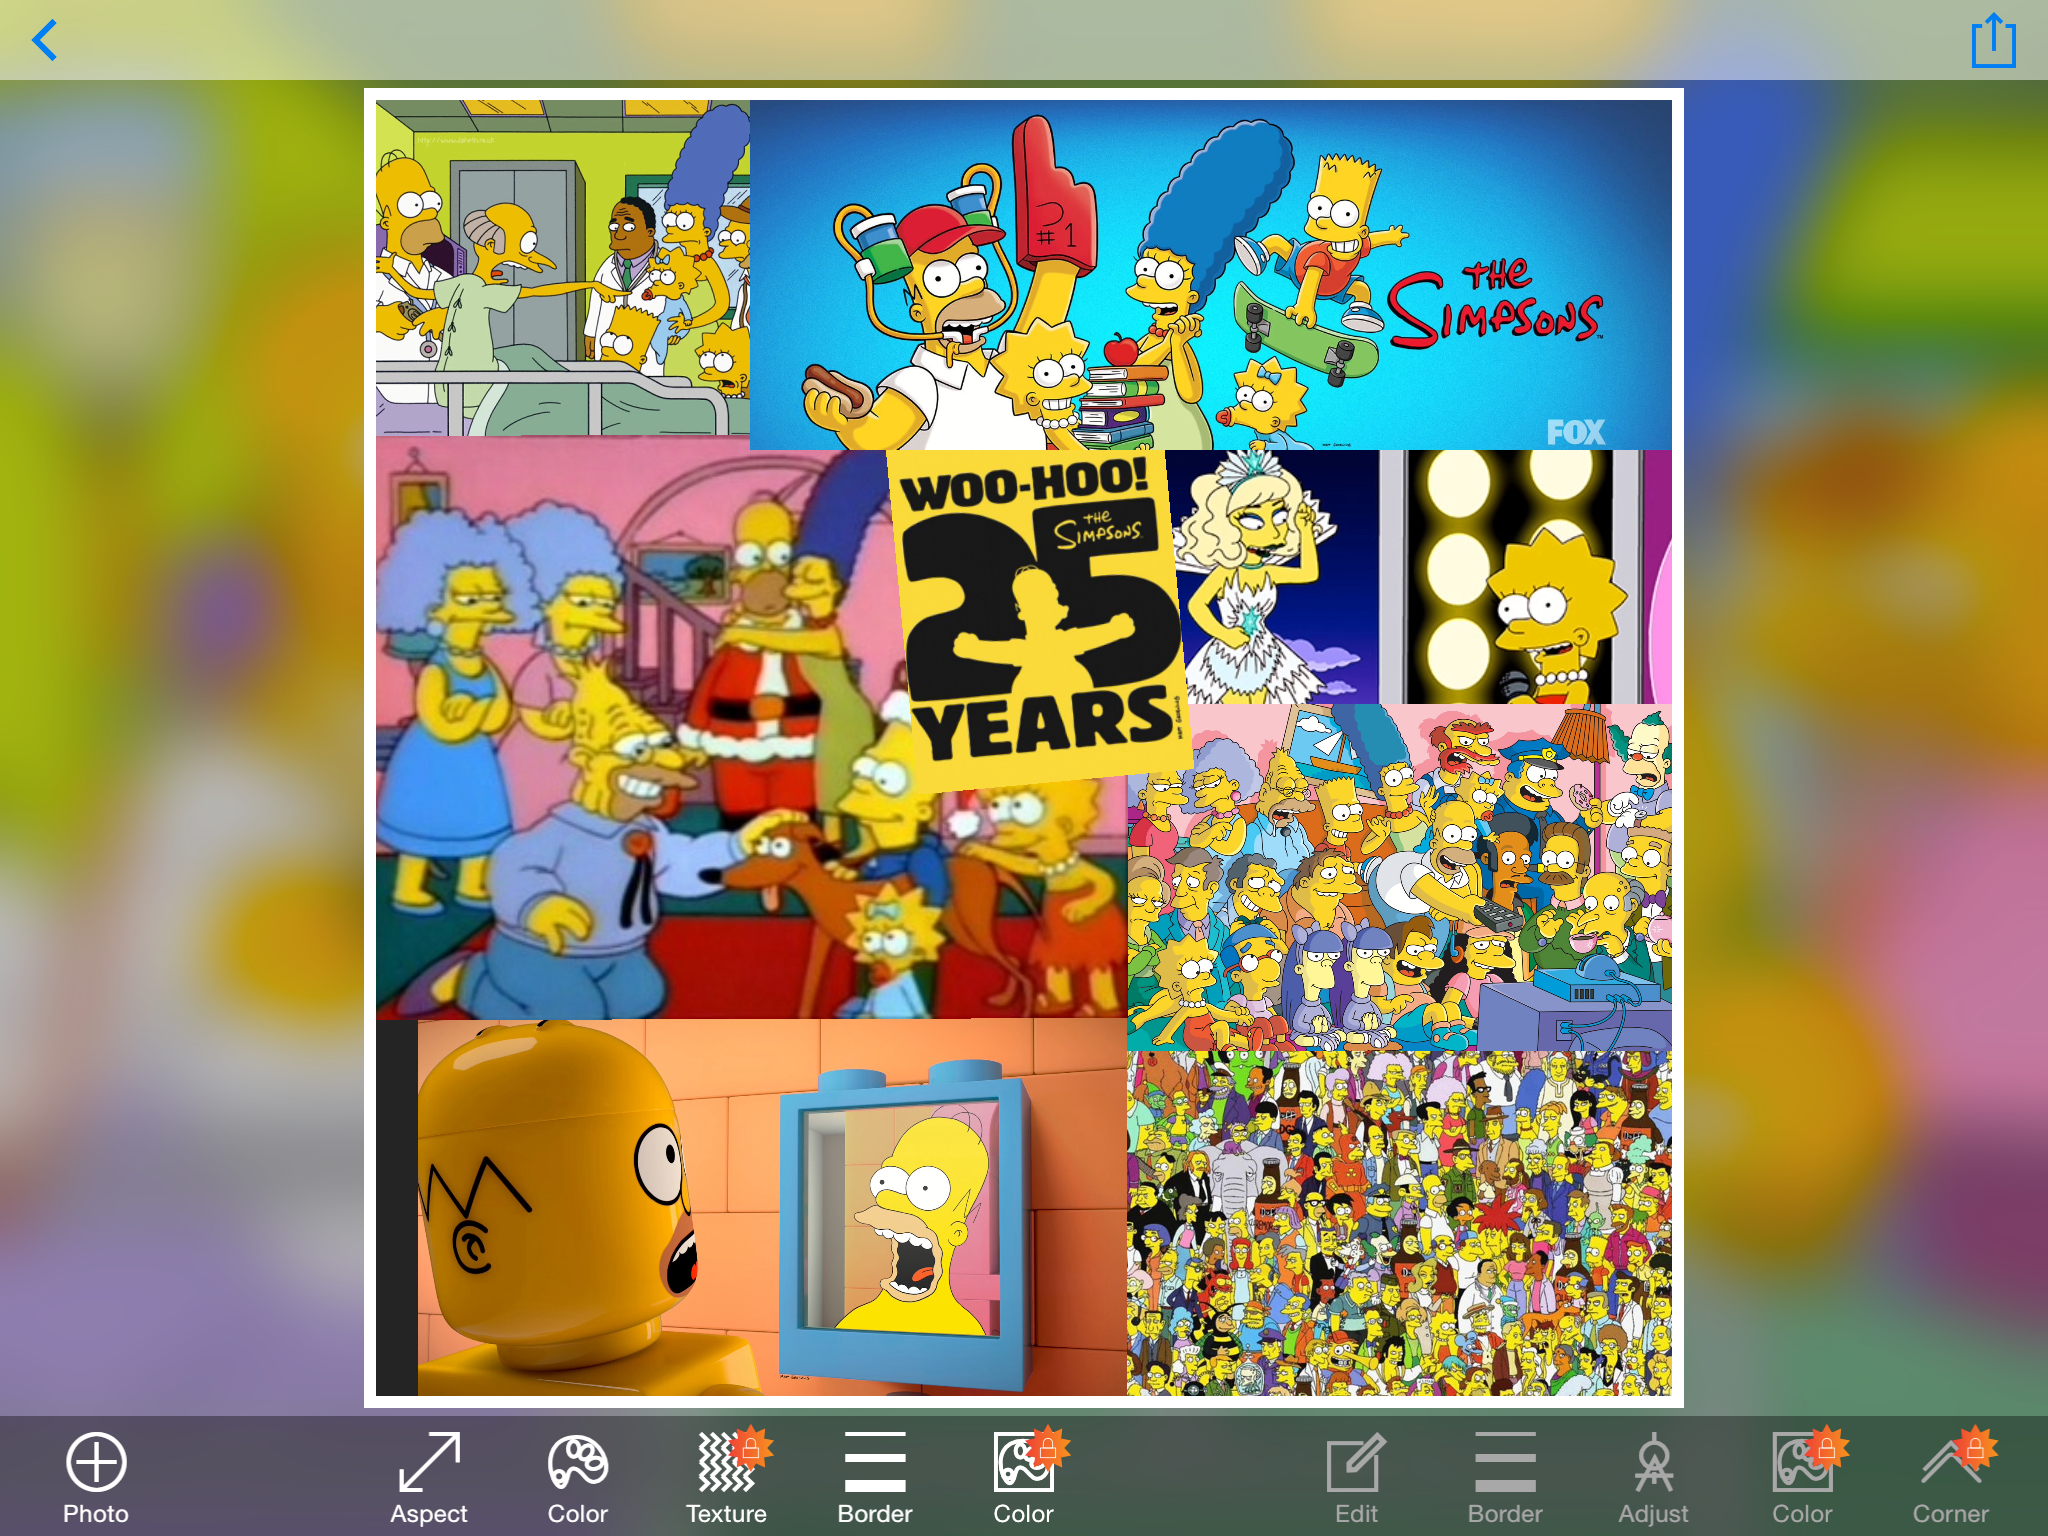
Task: Select the Santa Homer family photo
Action: tap(640, 740)
